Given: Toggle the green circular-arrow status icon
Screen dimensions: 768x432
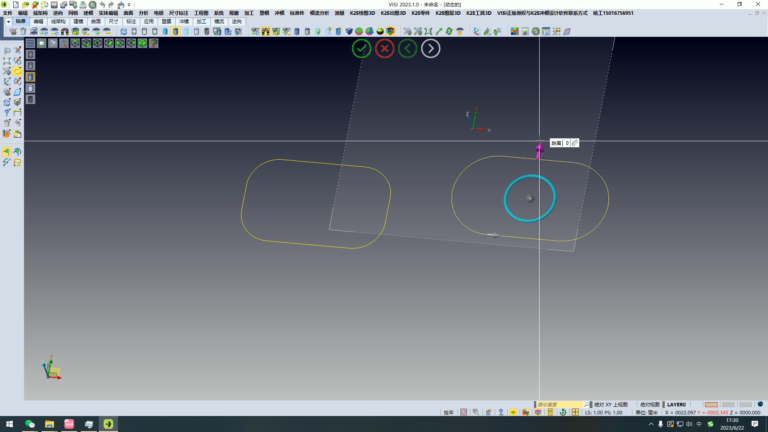Looking at the screenshot, I should coord(563,412).
